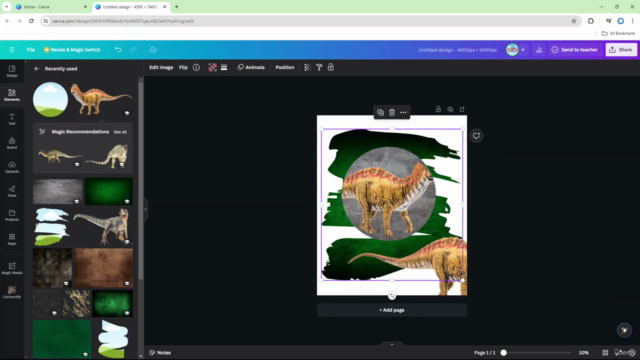640x360 pixels.
Task: Open the Draw sidebar tool
Action: [x=12, y=191]
